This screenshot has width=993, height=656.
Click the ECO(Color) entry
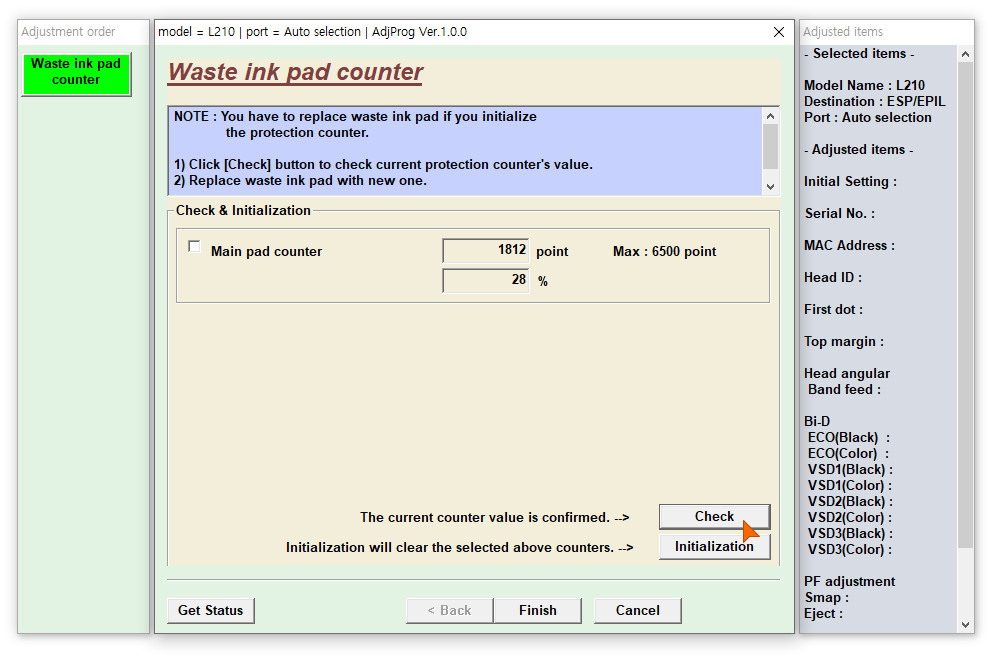pos(848,453)
